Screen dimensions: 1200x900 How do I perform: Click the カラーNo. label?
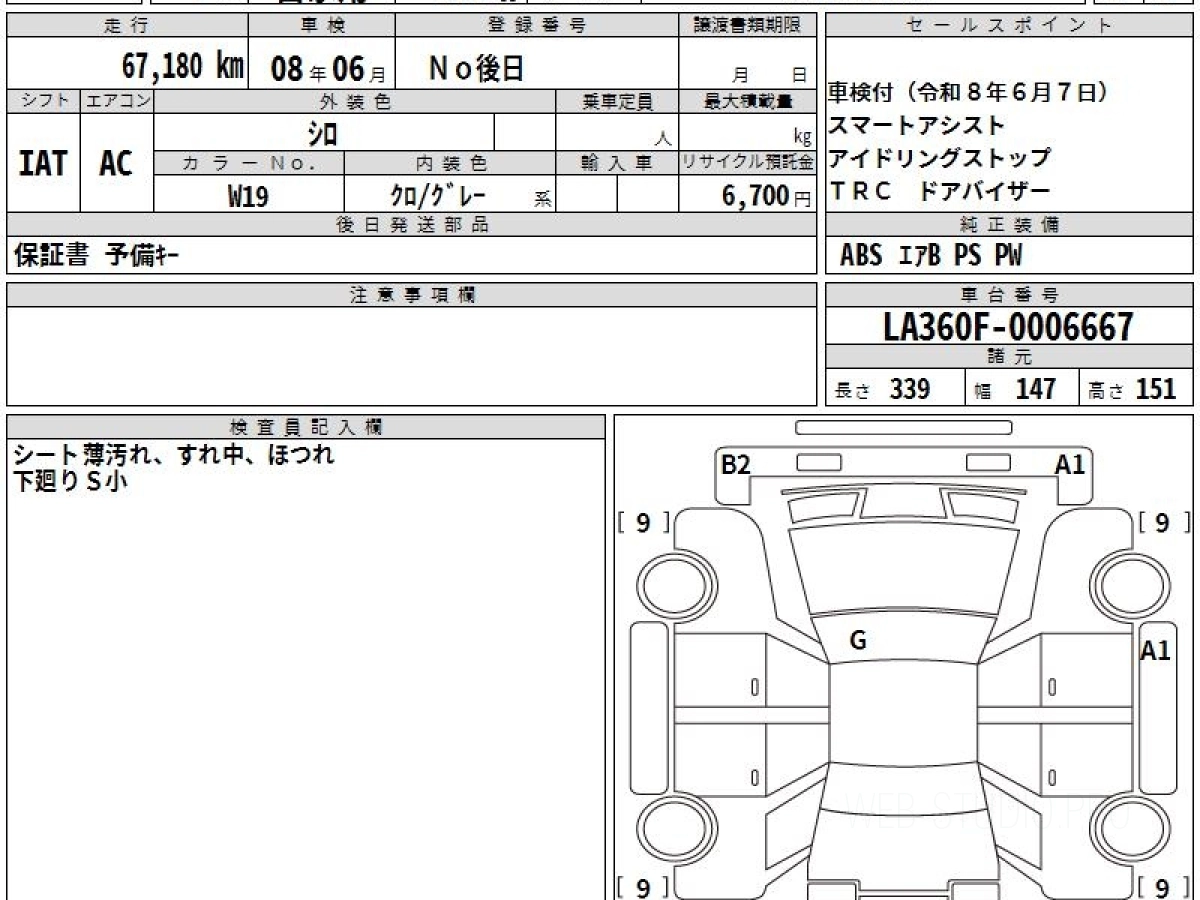249,163
